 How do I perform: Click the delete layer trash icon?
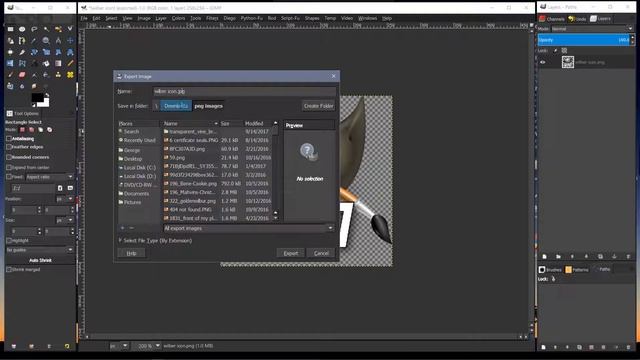628,256
